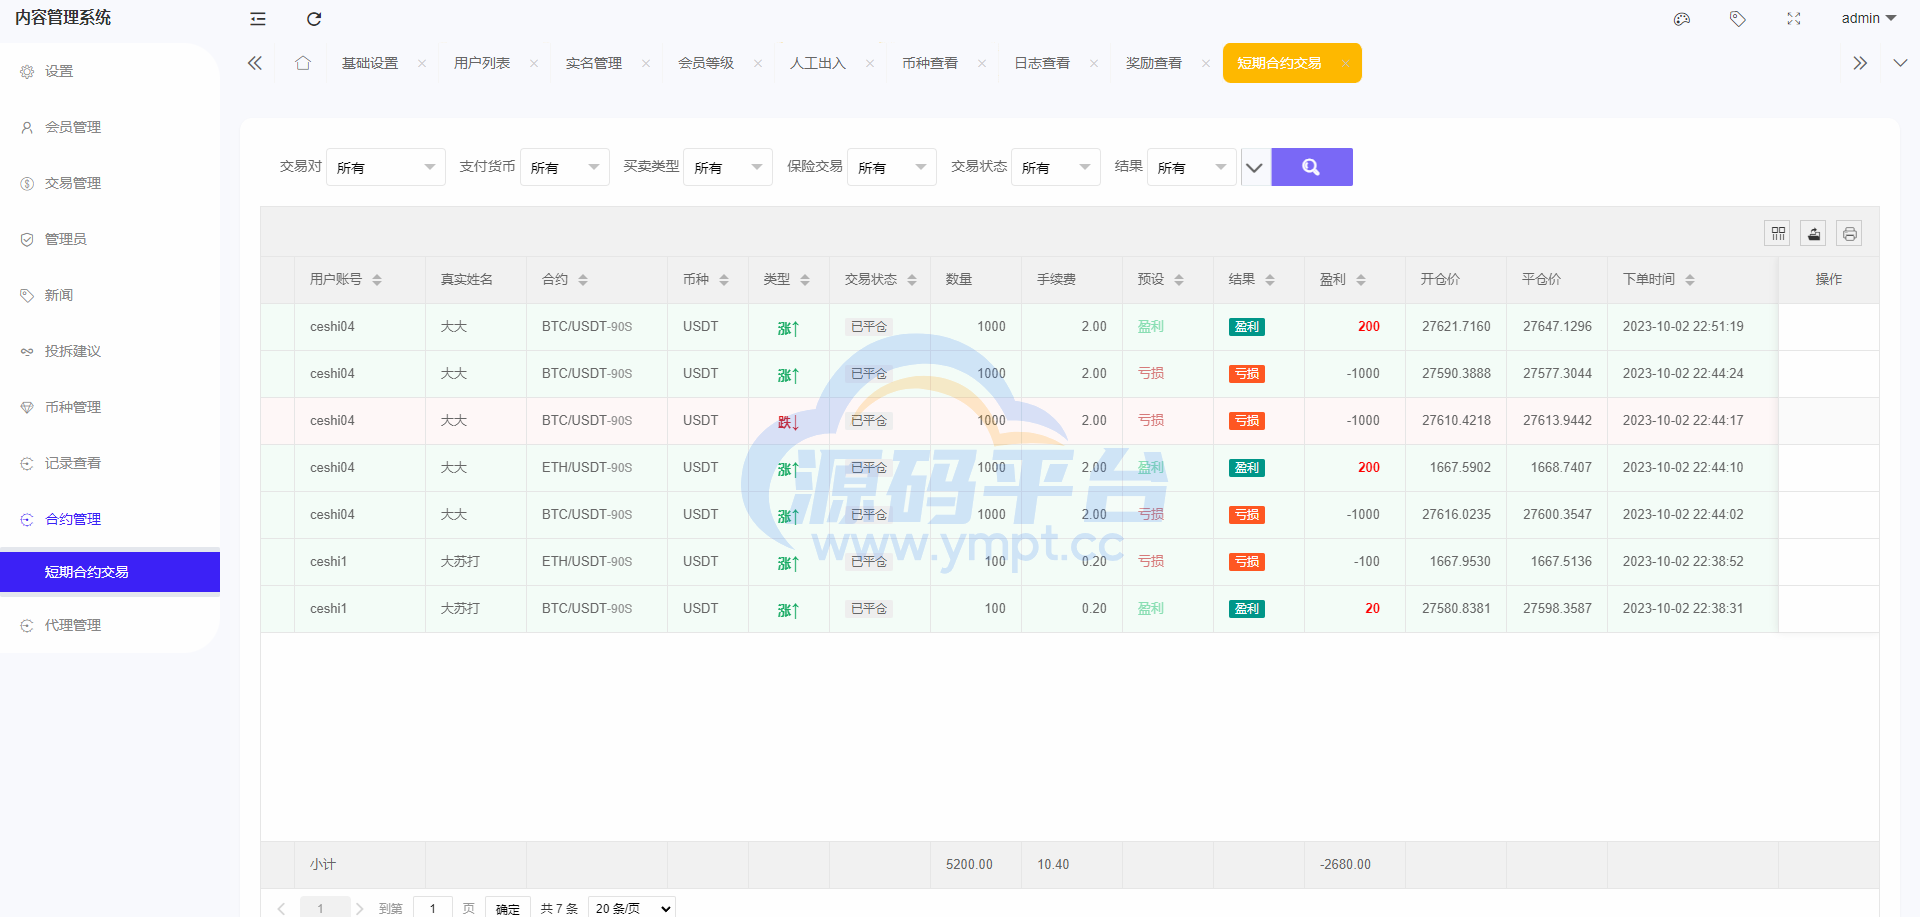This screenshot has height=917, width=1920.
Task: Open the 交易状态 filter dropdown
Action: tap(1056, 167)
